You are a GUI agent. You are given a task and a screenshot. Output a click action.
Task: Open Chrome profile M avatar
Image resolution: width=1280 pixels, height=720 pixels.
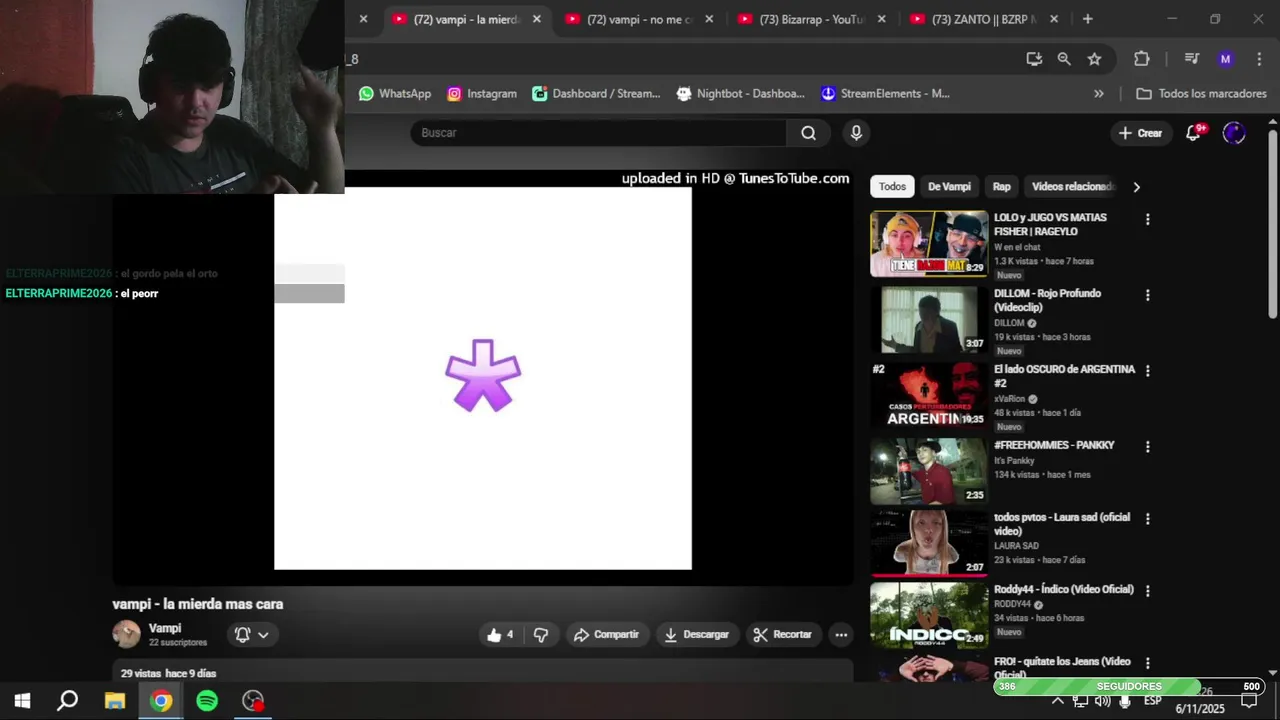point(1225,59)
